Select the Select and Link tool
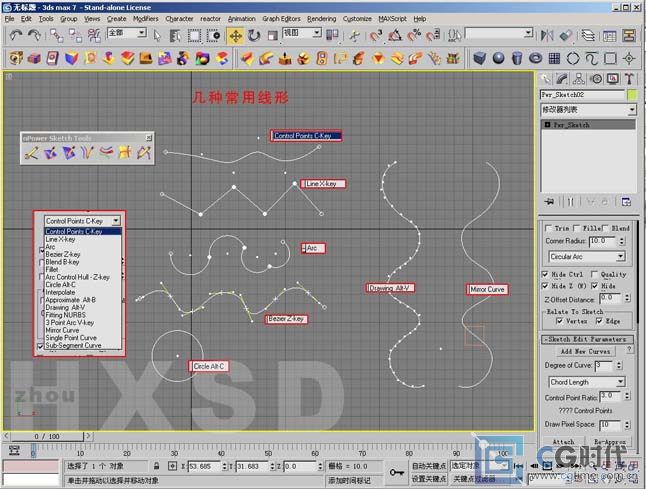 pos(56,35)
